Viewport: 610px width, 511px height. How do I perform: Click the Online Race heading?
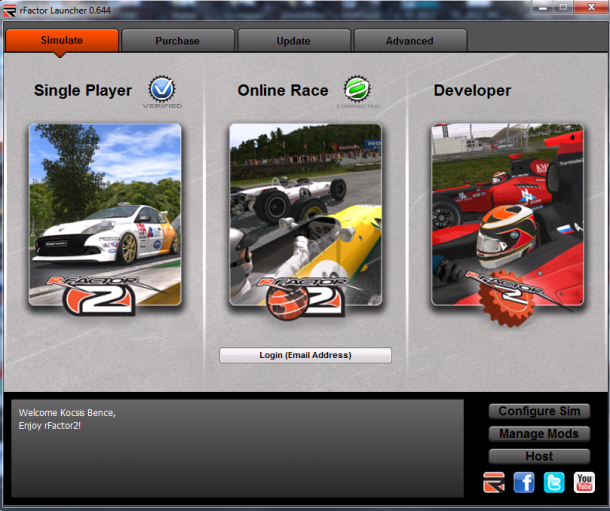[x=283, y=91]
